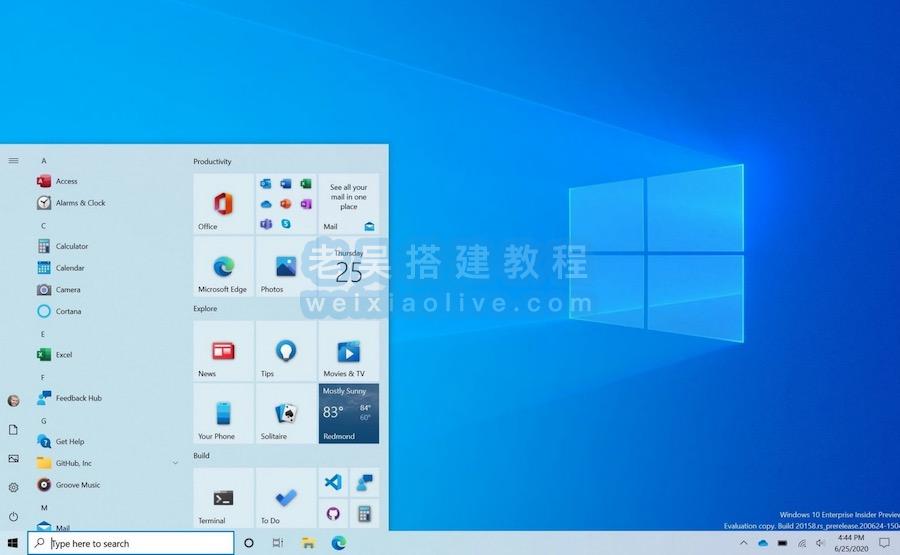Open the Mail live tile
This screenshot has height=555, width=900.
coord(348,204)
